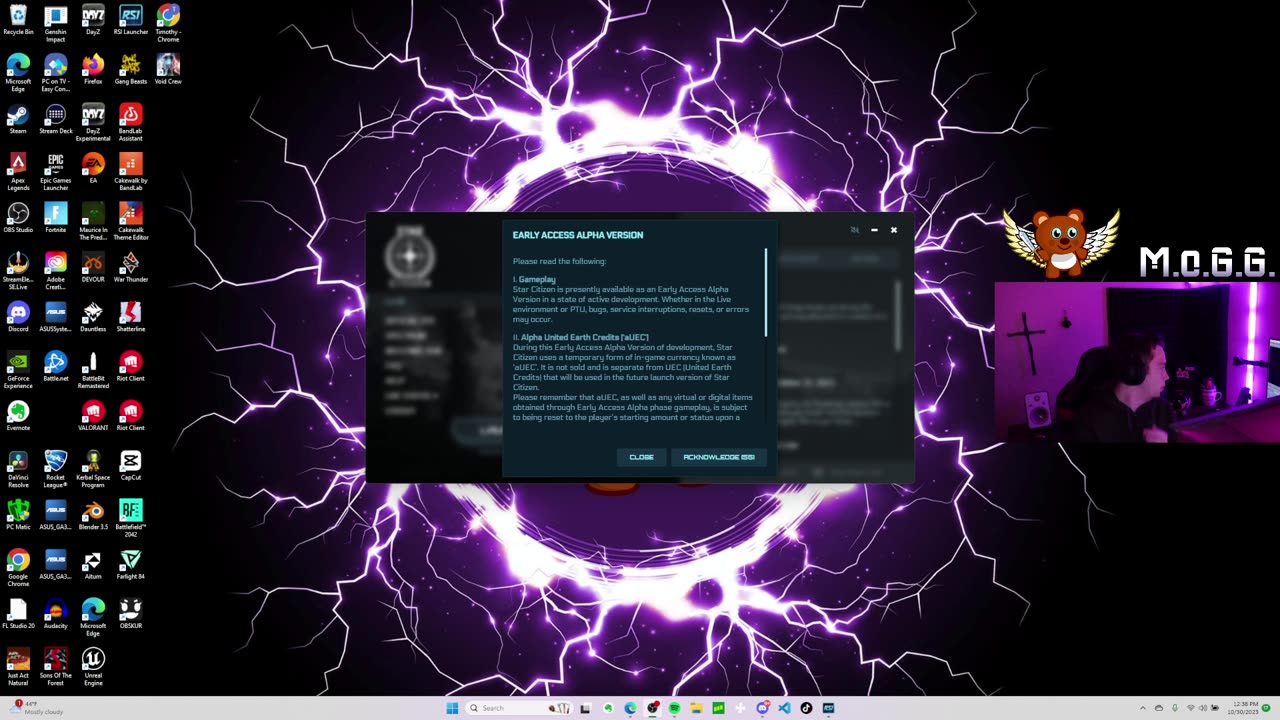Image resolution: width=1280 pixels, height=720 pixels.
Task: Select the Timothy - Chrome desktop shortcut
Action: click(168, 24)
